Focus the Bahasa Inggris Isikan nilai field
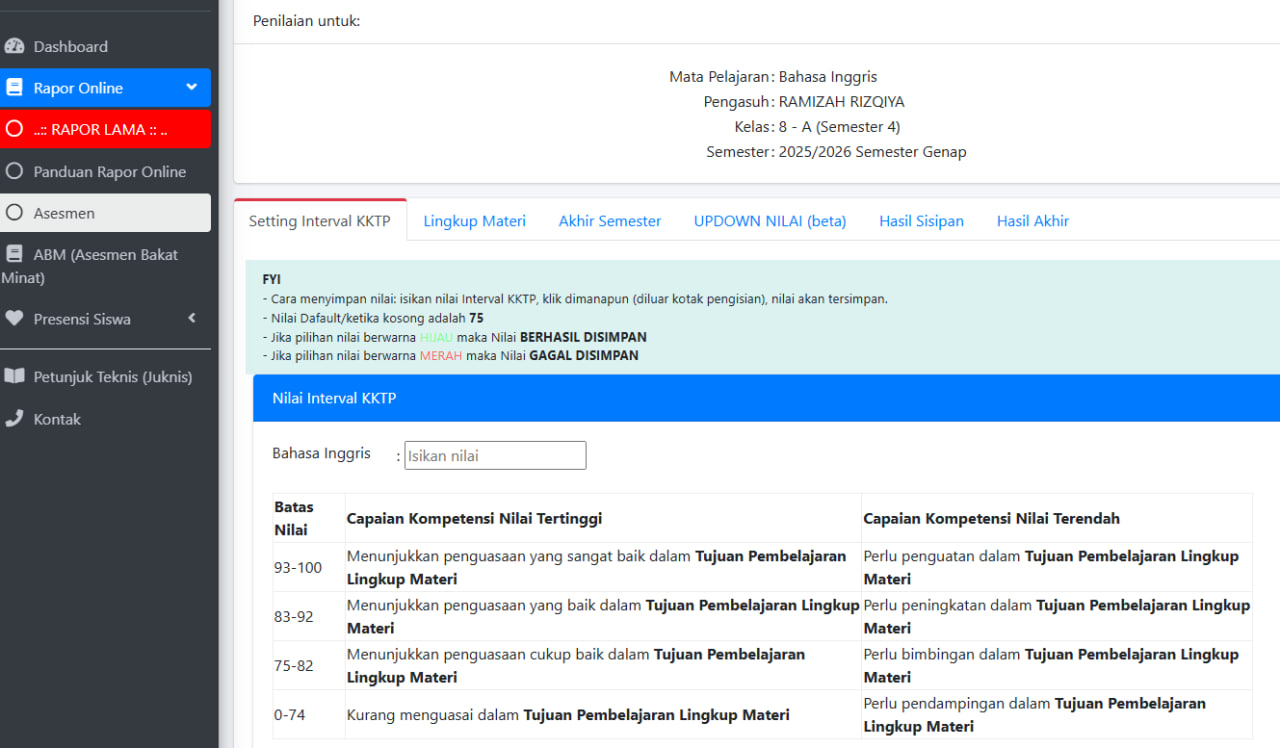Viewport: 1280px width, 748px height. [495, 455]
